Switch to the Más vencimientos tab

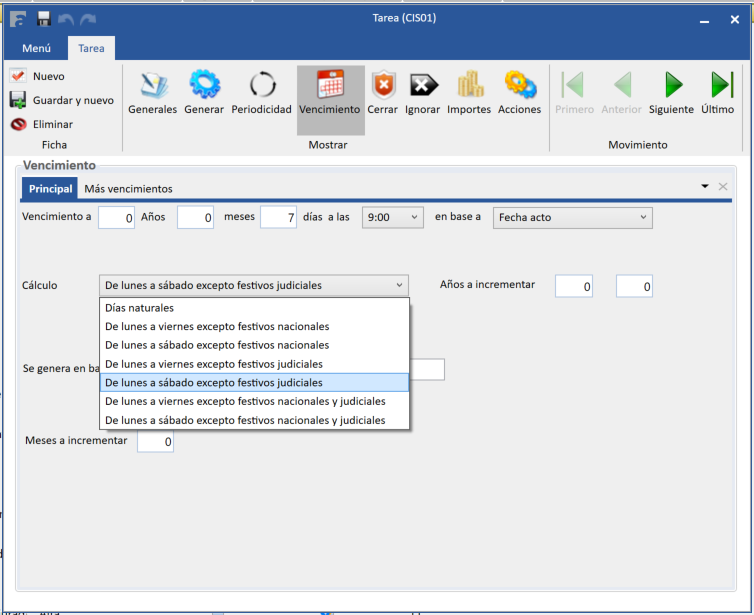coord(128,188)
